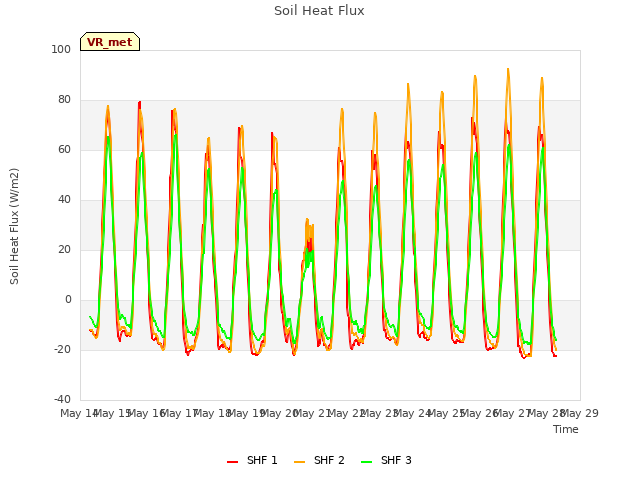Click the Time axis title
The image size is (640, 480).
click(x=566, y=429)
